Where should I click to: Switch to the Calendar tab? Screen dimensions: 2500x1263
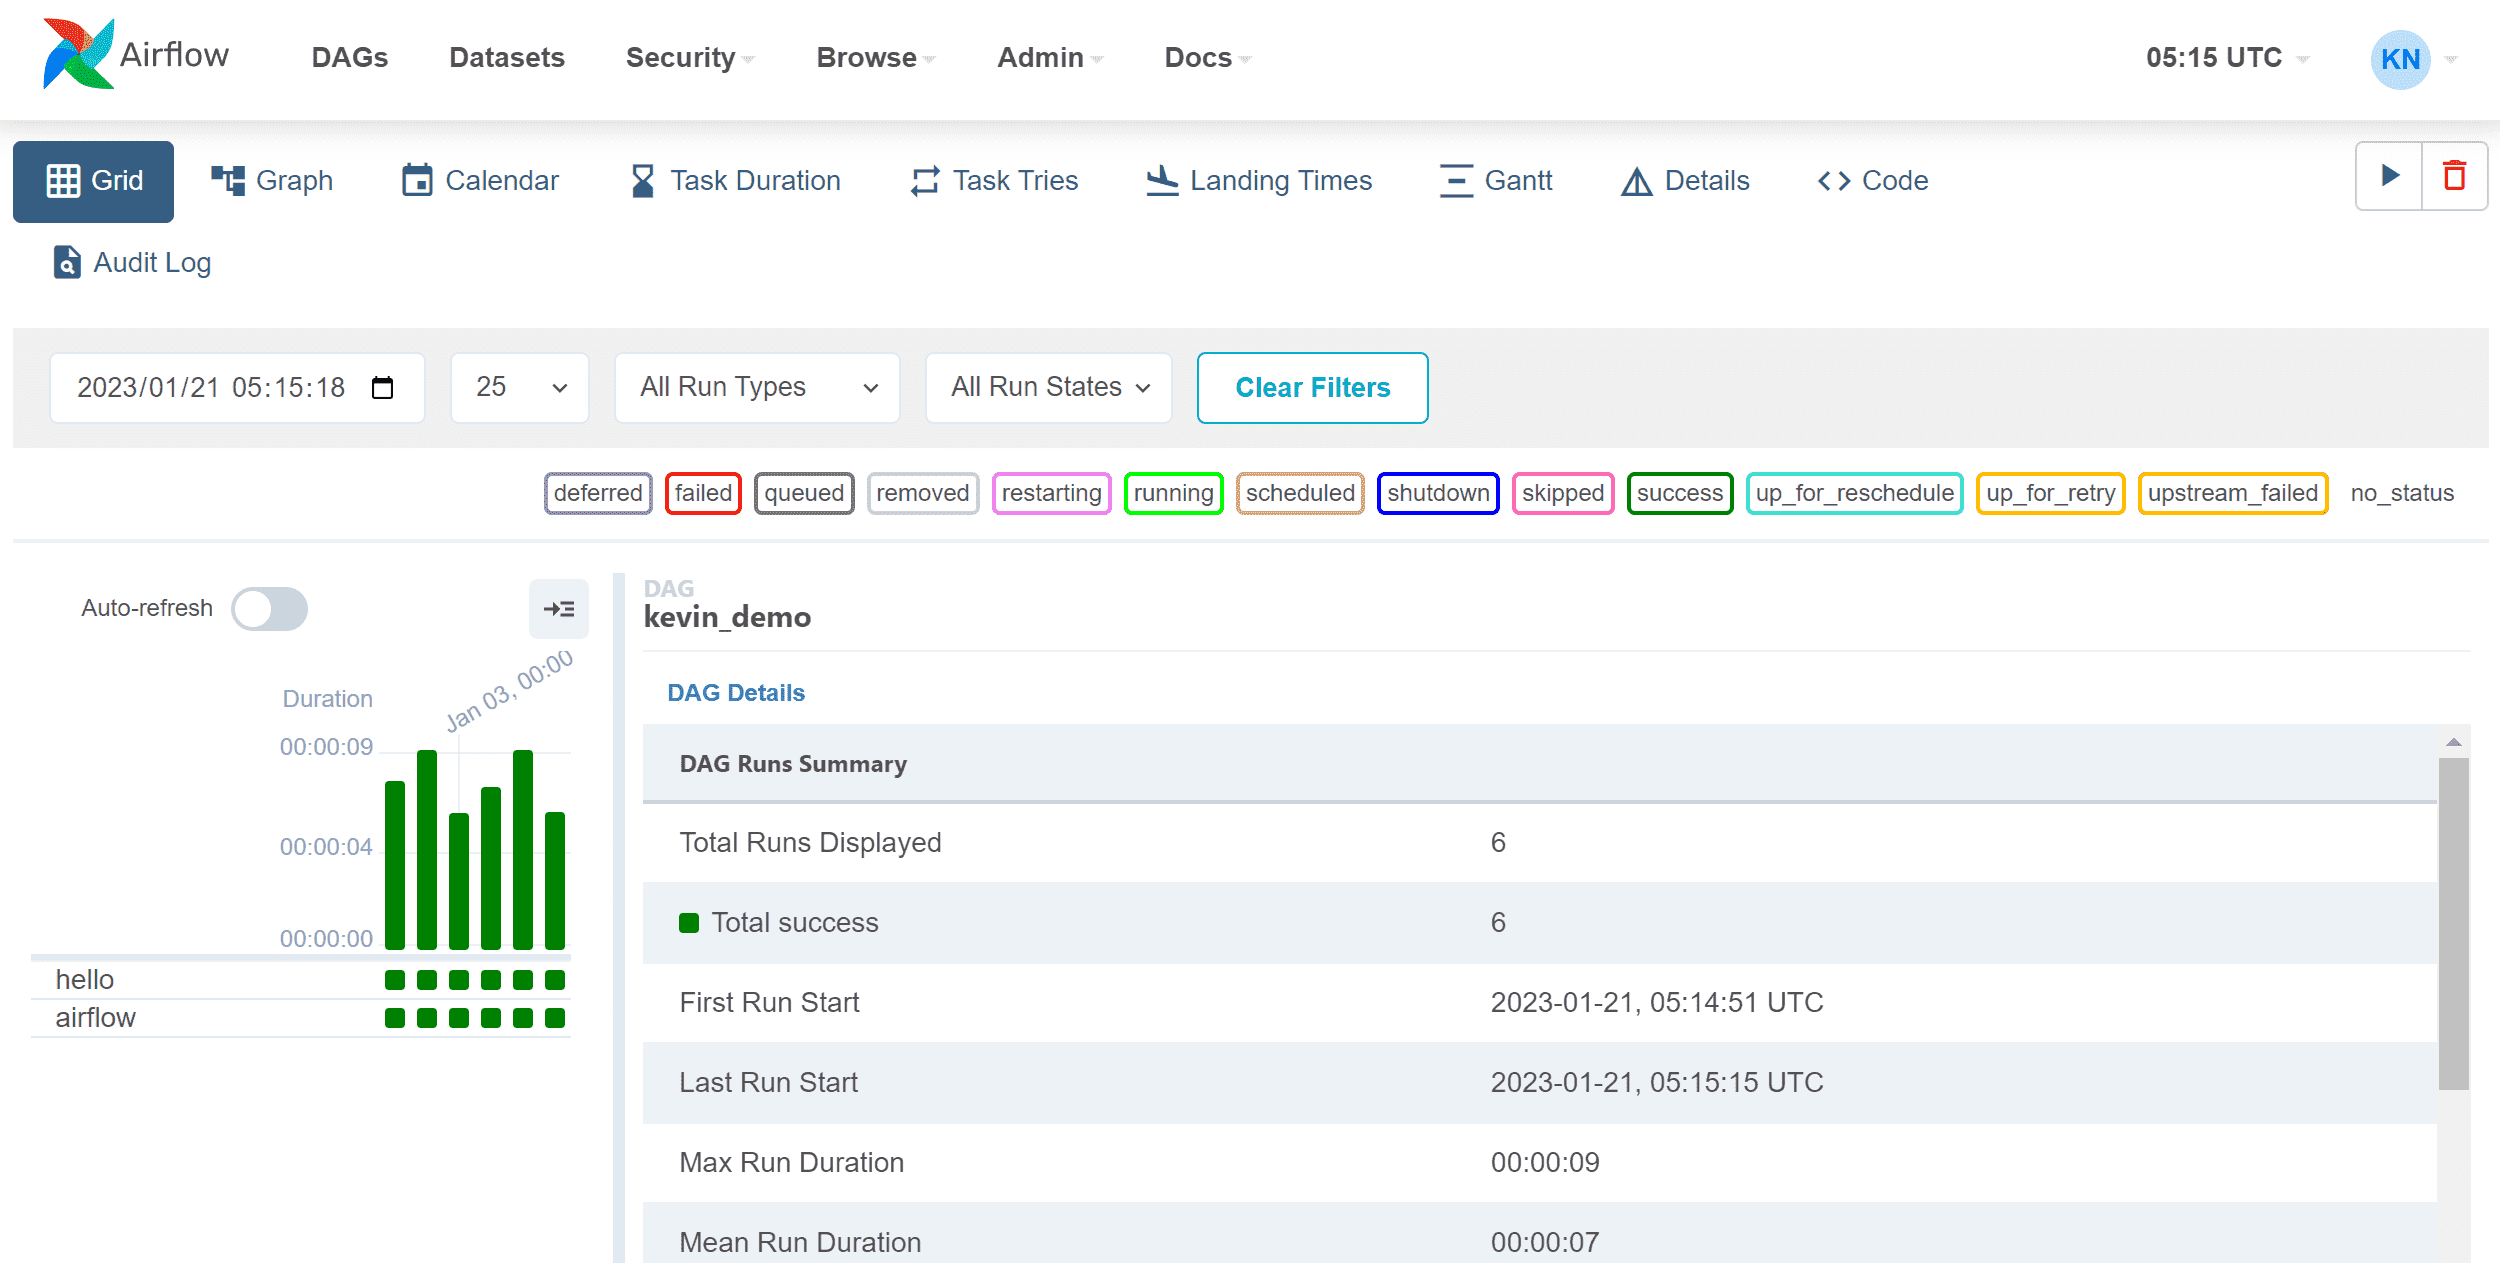[480, 181]
